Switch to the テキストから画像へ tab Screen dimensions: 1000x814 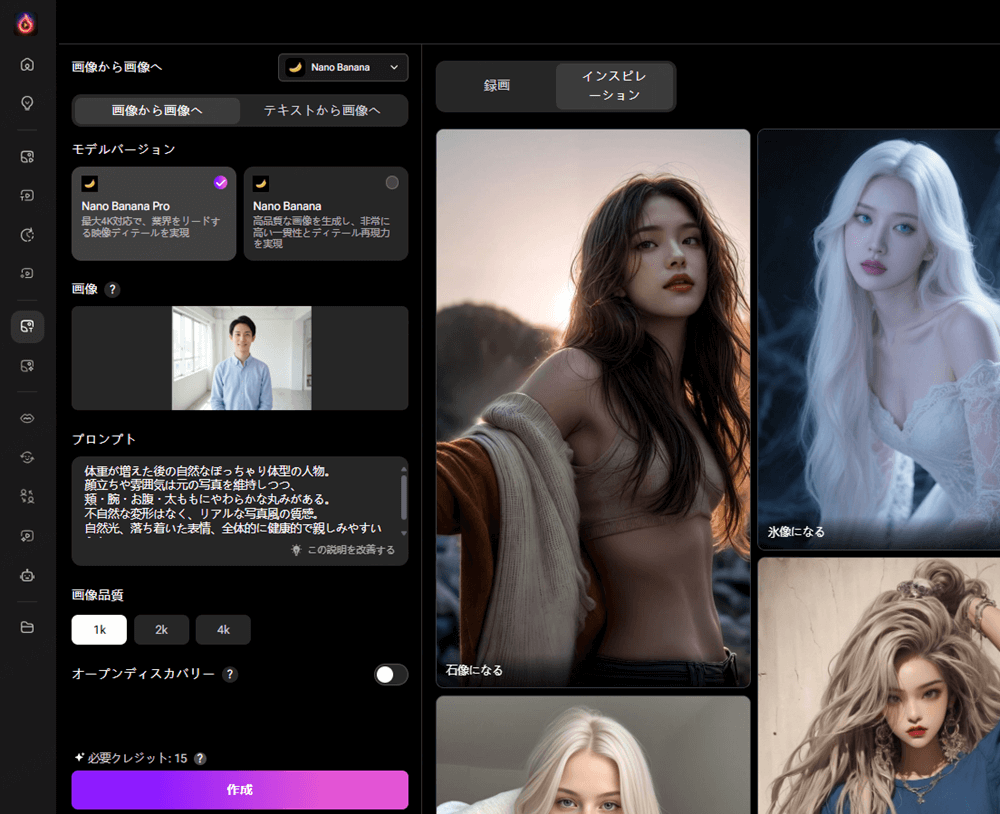322,110
